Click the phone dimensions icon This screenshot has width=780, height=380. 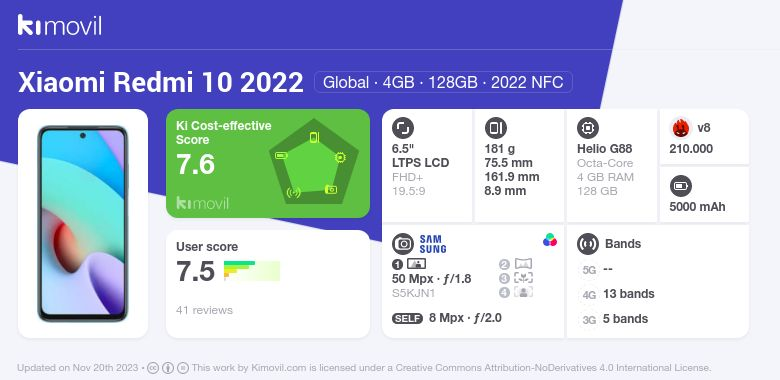pyautogui.click(x=495, y=128)
